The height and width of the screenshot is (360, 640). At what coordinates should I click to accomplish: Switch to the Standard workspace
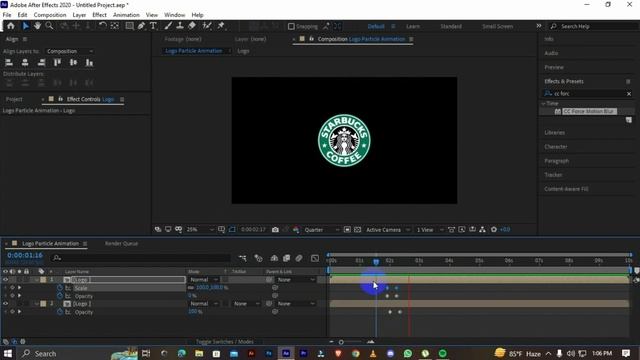[x=451, y=26]
